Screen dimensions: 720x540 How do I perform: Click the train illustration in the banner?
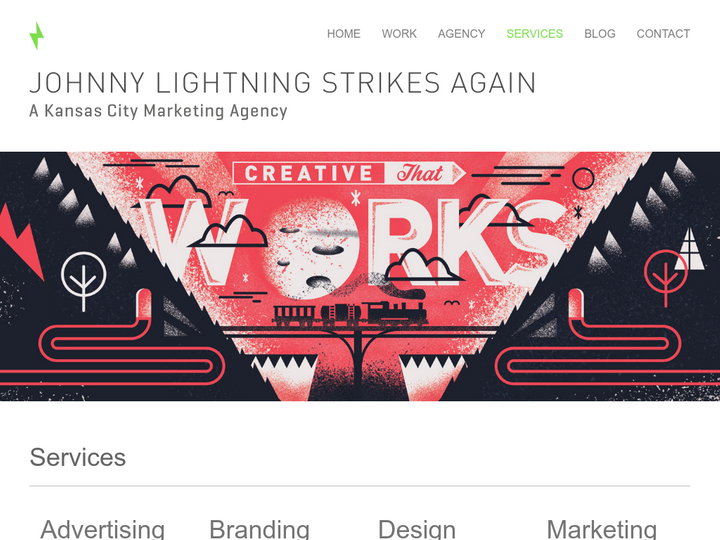(x=350, y=314)
